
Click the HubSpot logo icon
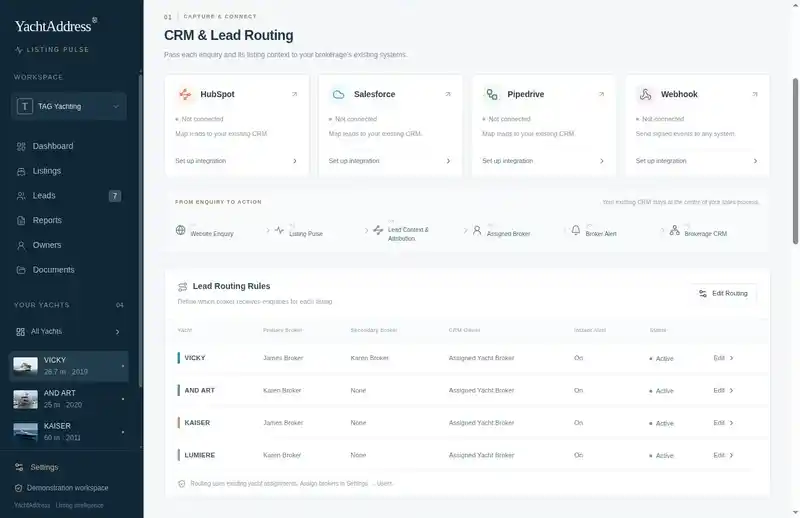(185, 94)
